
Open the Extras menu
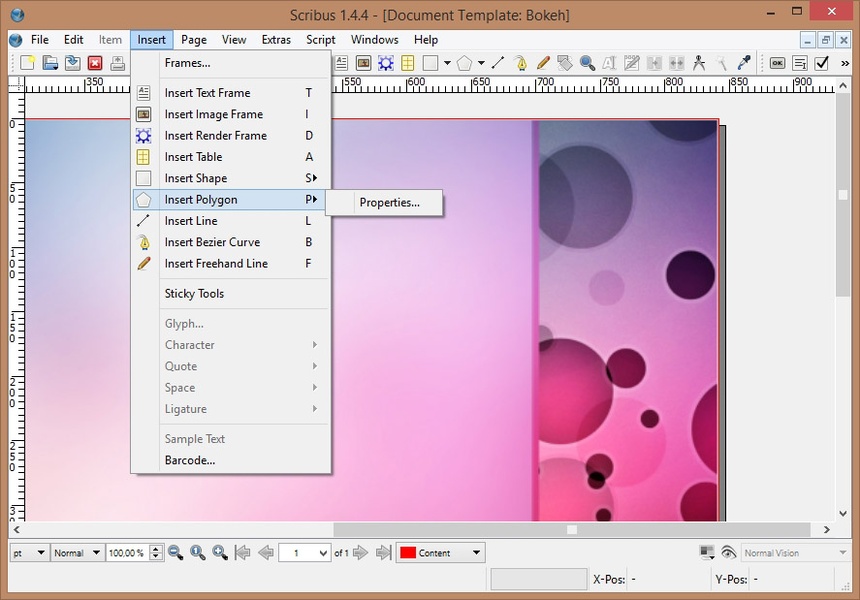pos(276,40)
